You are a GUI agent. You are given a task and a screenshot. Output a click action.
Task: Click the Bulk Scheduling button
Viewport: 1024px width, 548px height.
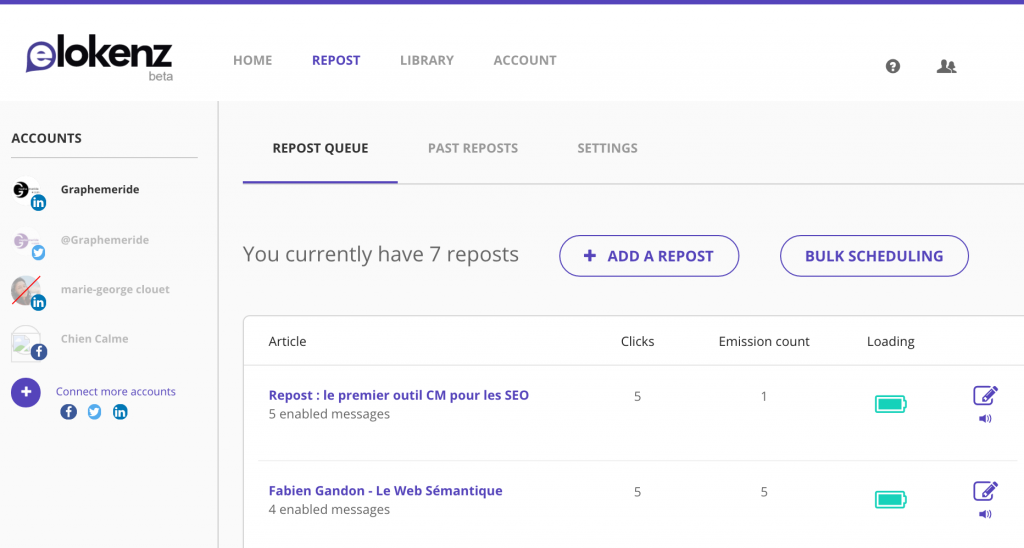(874, 256)
